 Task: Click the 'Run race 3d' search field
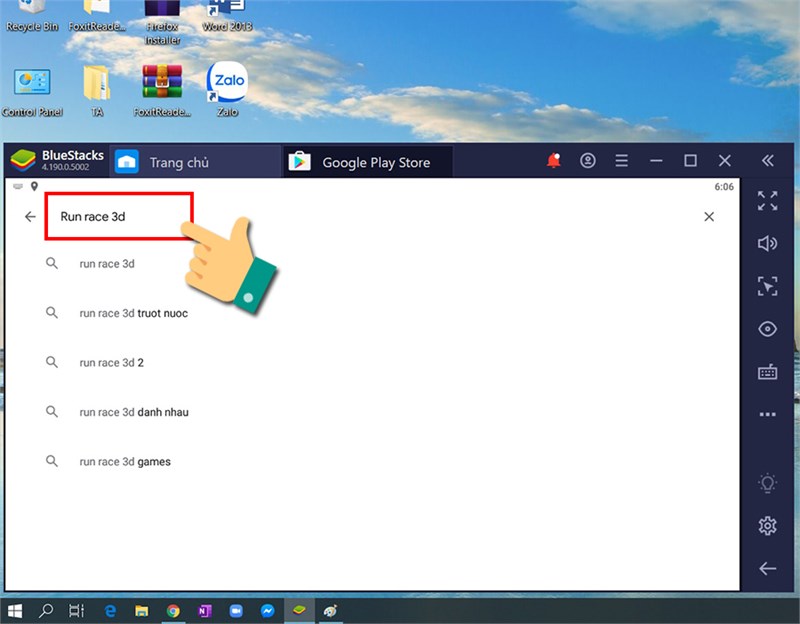[119, 216]
